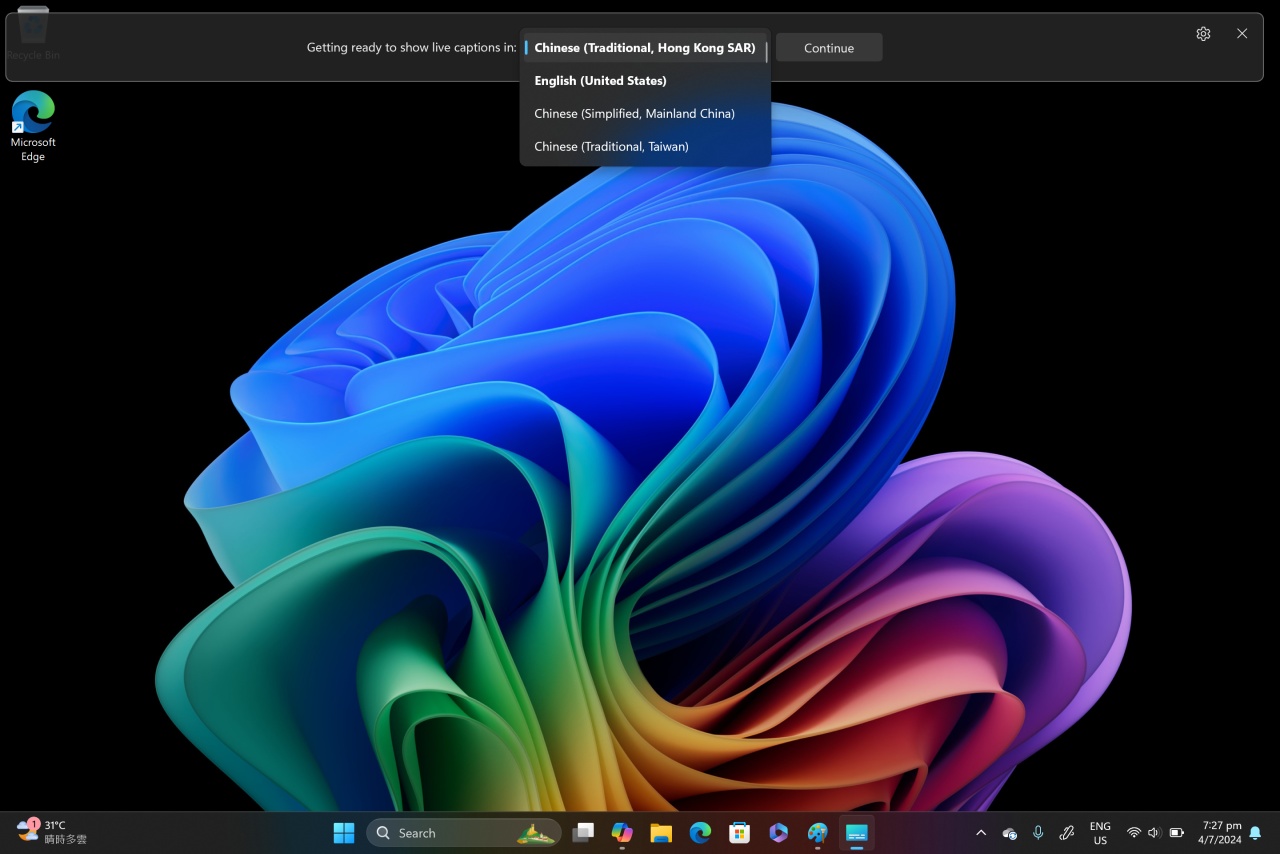This screenshot has height=854, width=1280.
Task: Open Live captions settings gear
Action: tap(1203, 34)
